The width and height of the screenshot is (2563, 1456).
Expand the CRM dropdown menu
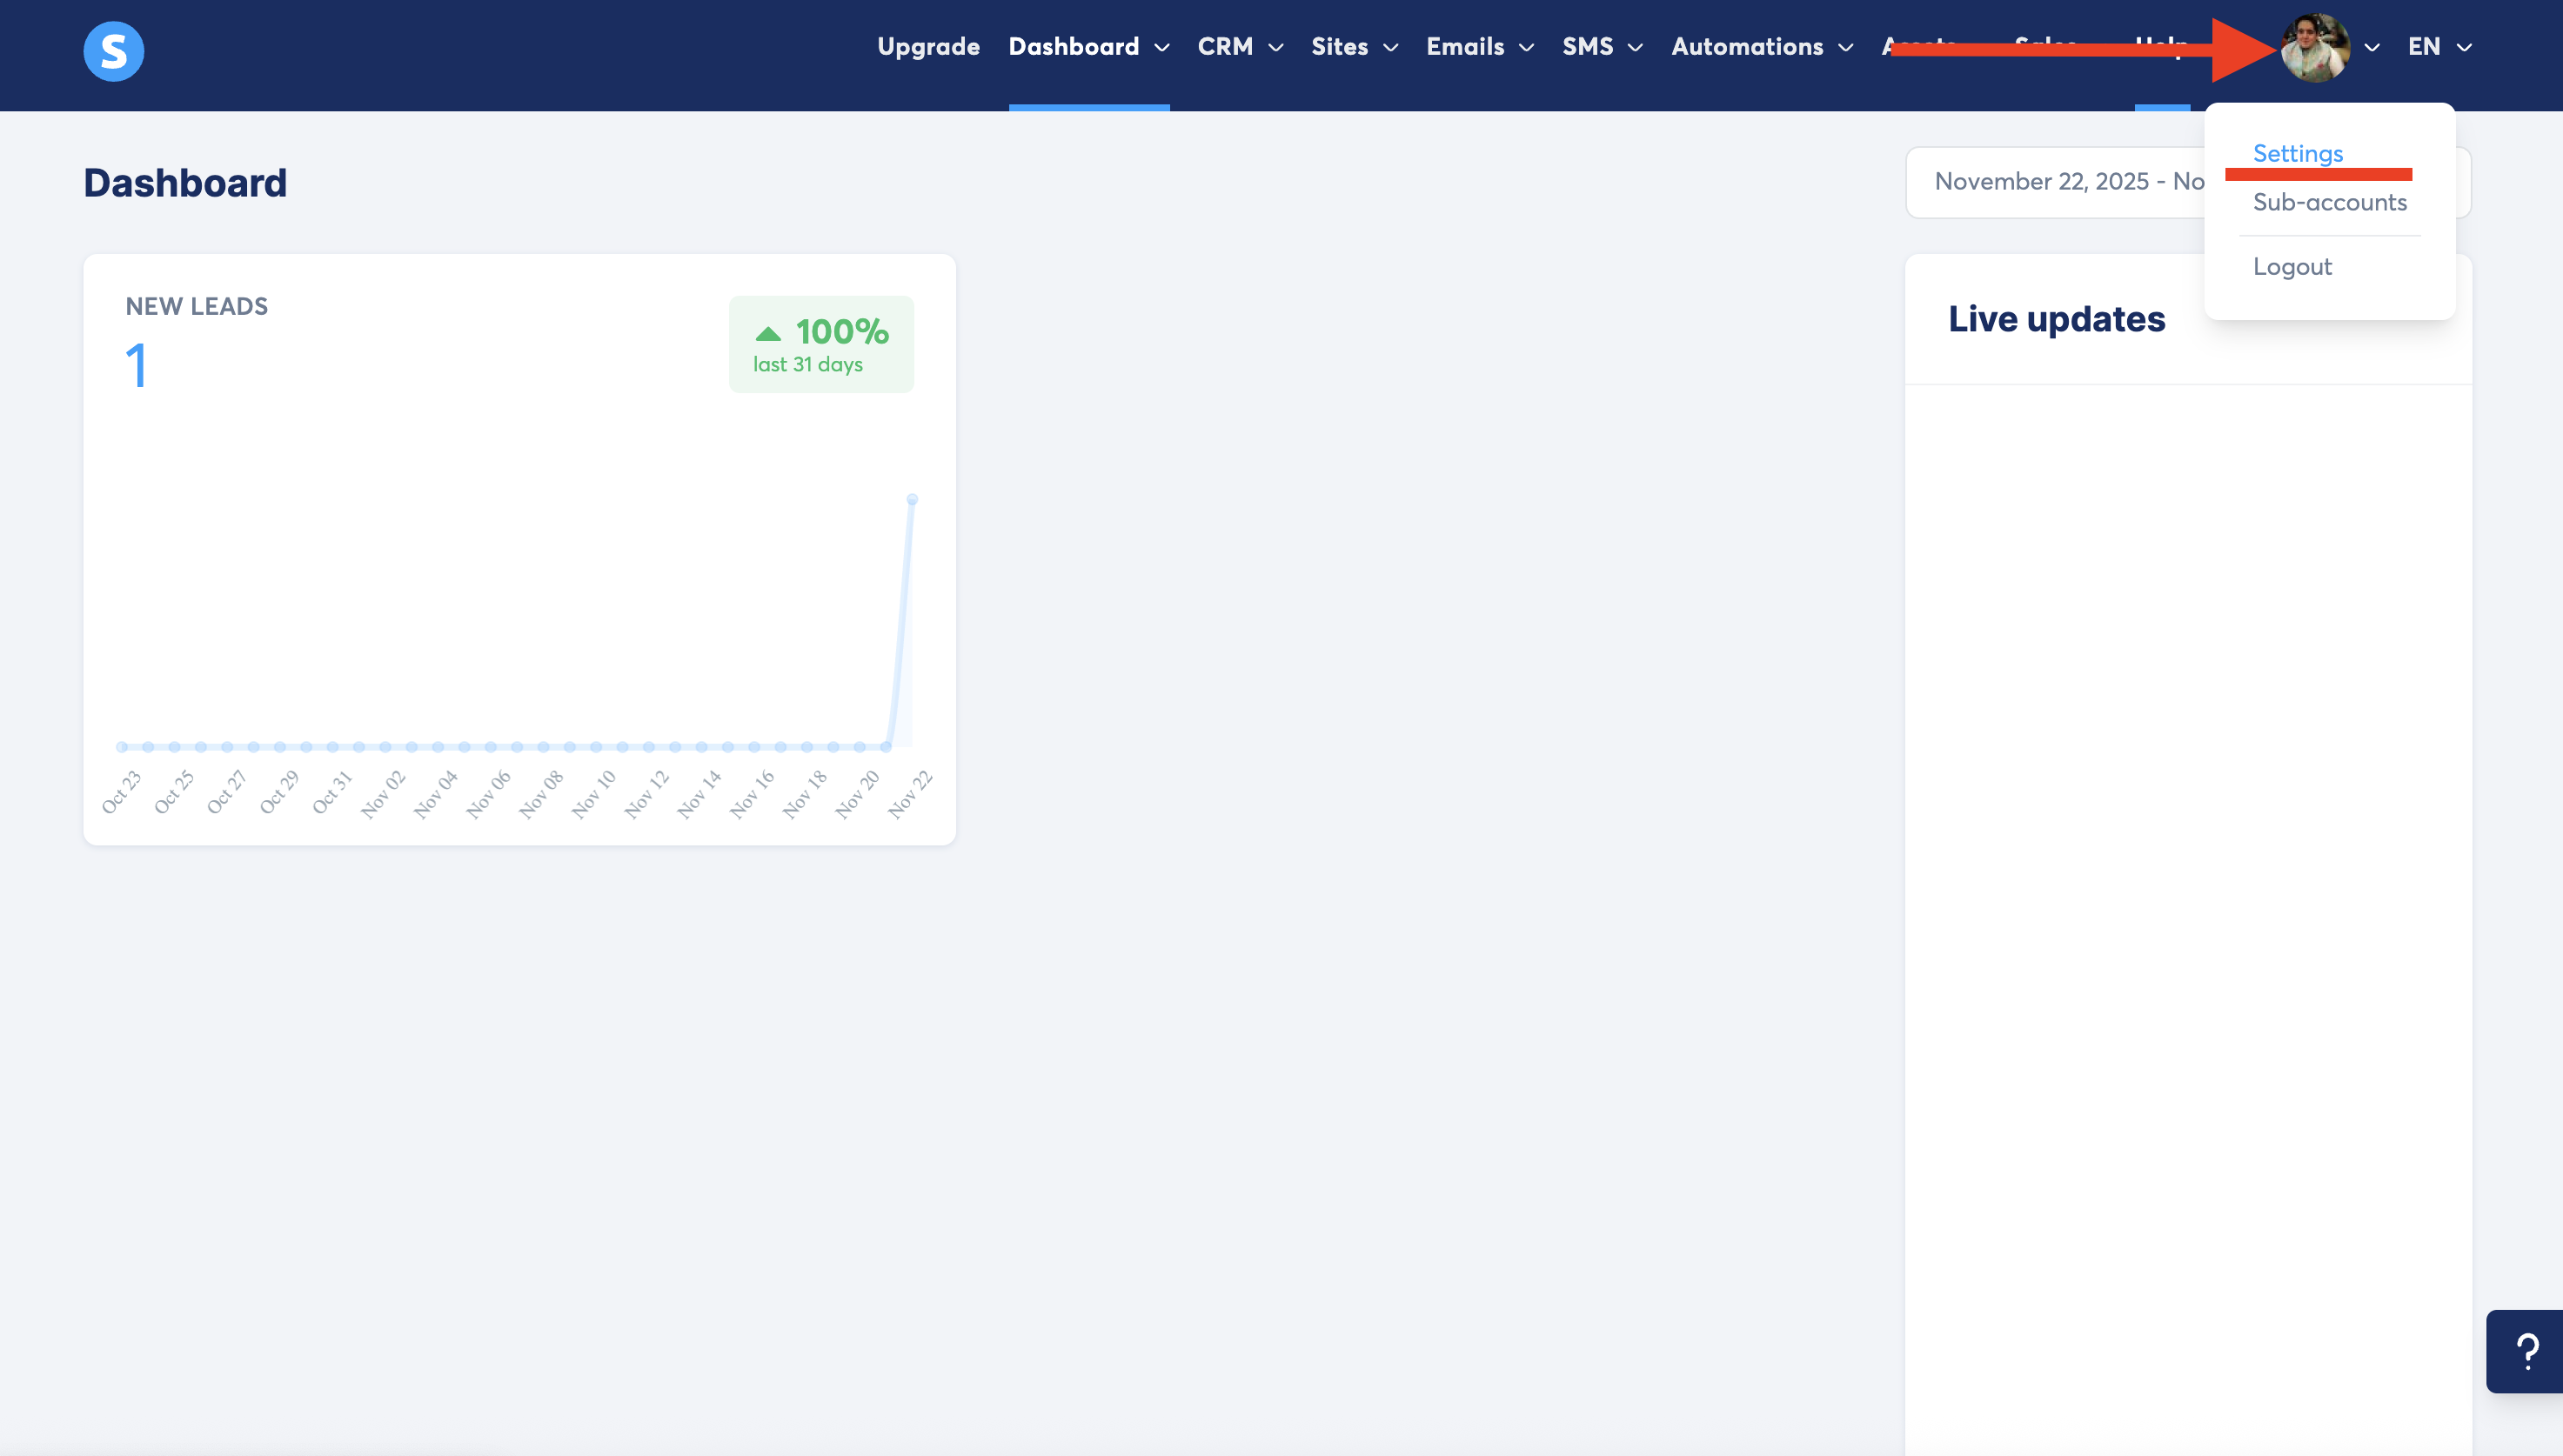[x=1239, y=47]
